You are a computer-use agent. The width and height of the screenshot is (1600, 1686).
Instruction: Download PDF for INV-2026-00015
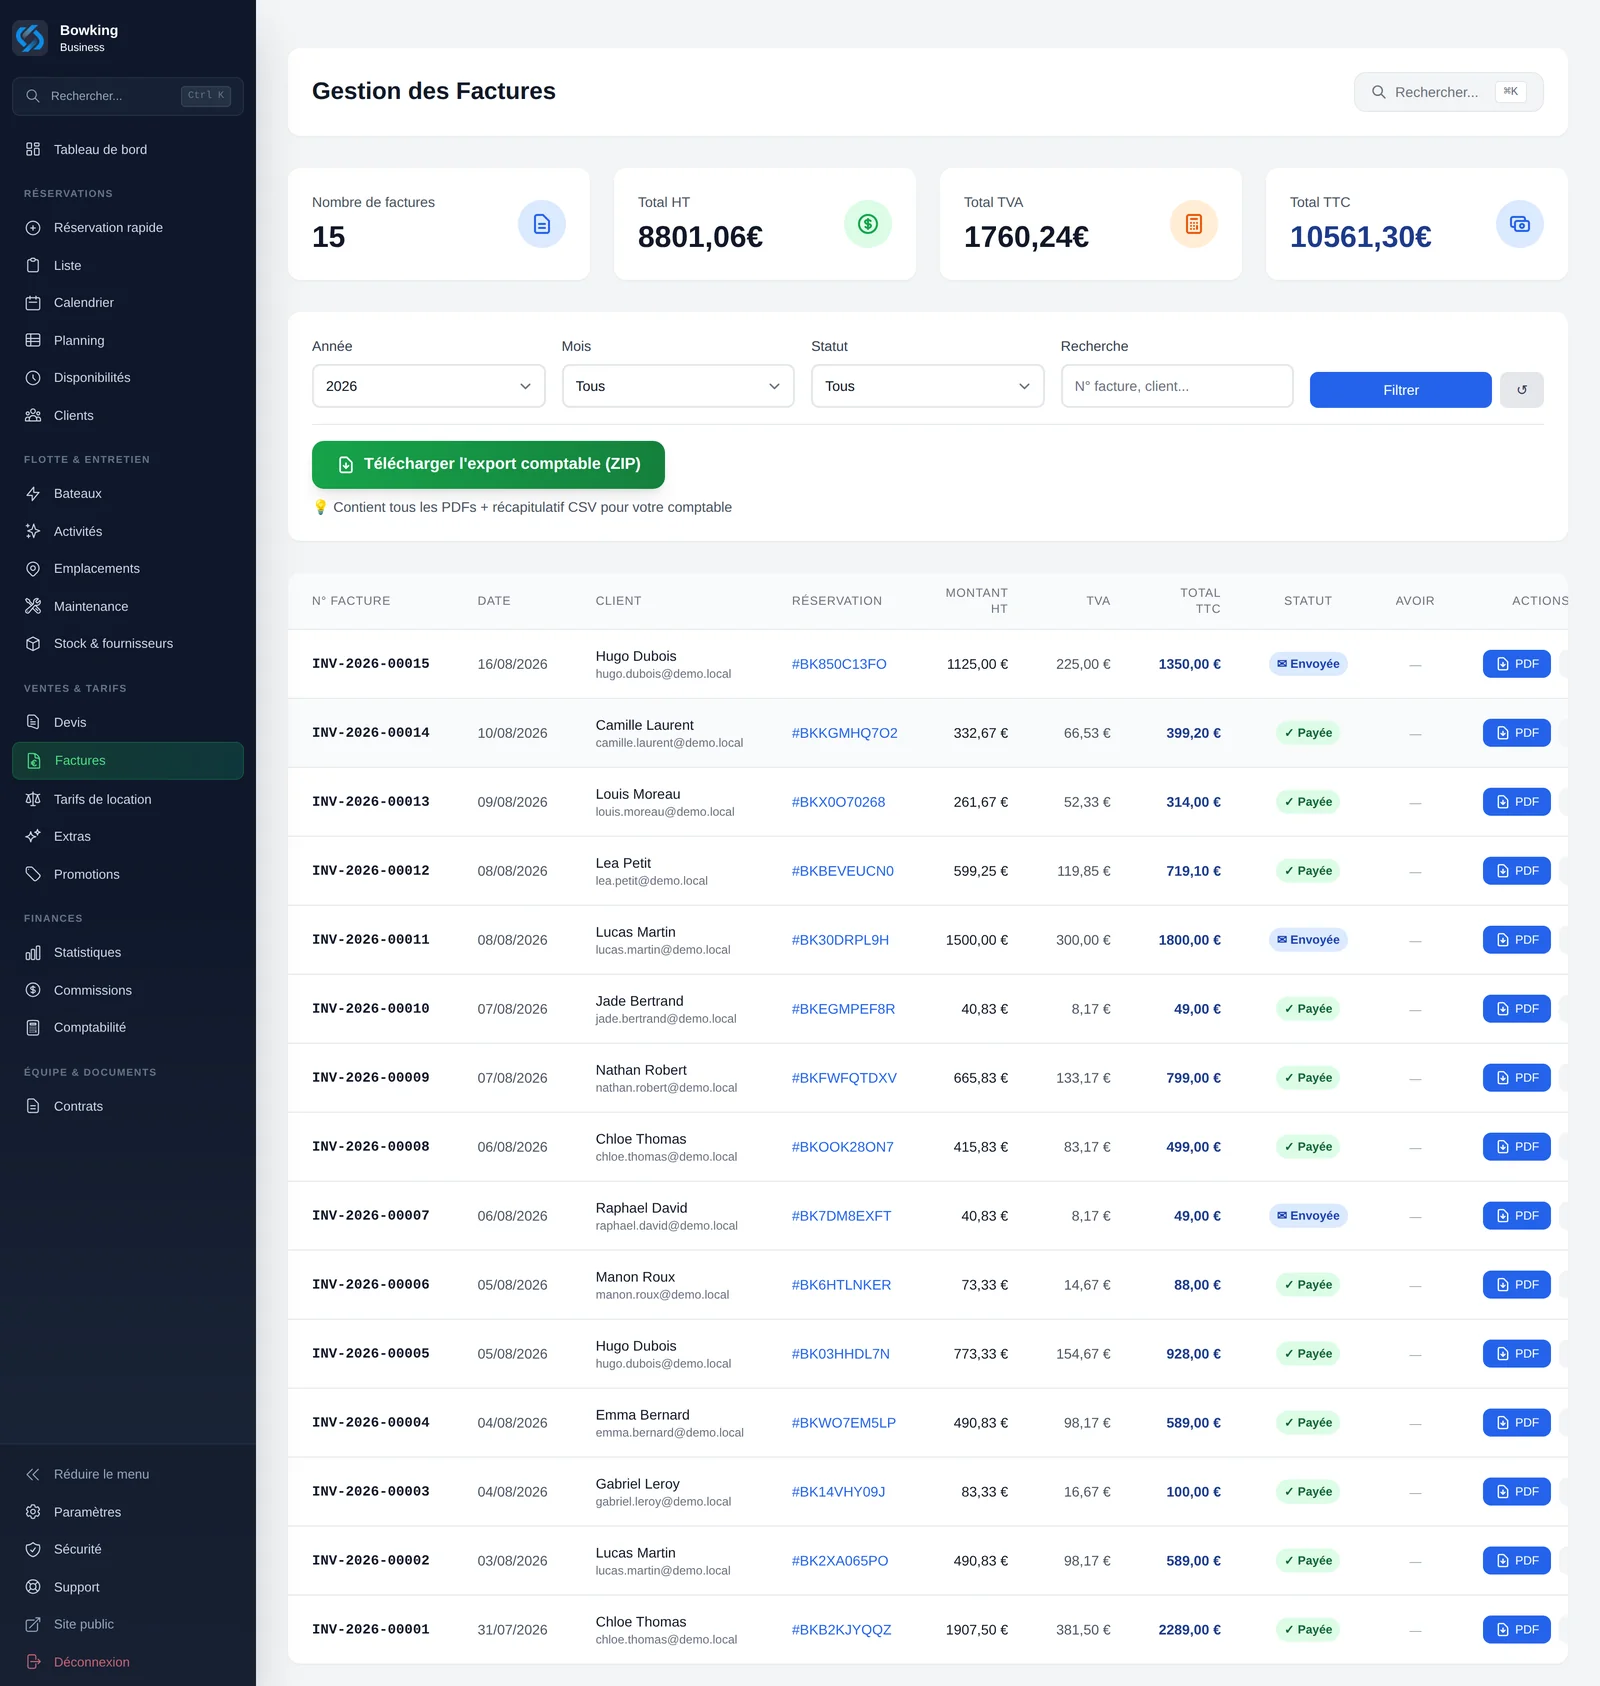coord(1516,664)
